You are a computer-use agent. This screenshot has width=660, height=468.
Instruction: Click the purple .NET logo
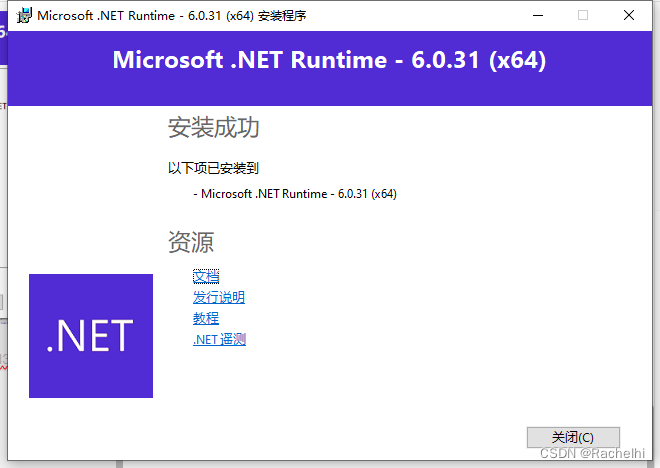point(91,336)
